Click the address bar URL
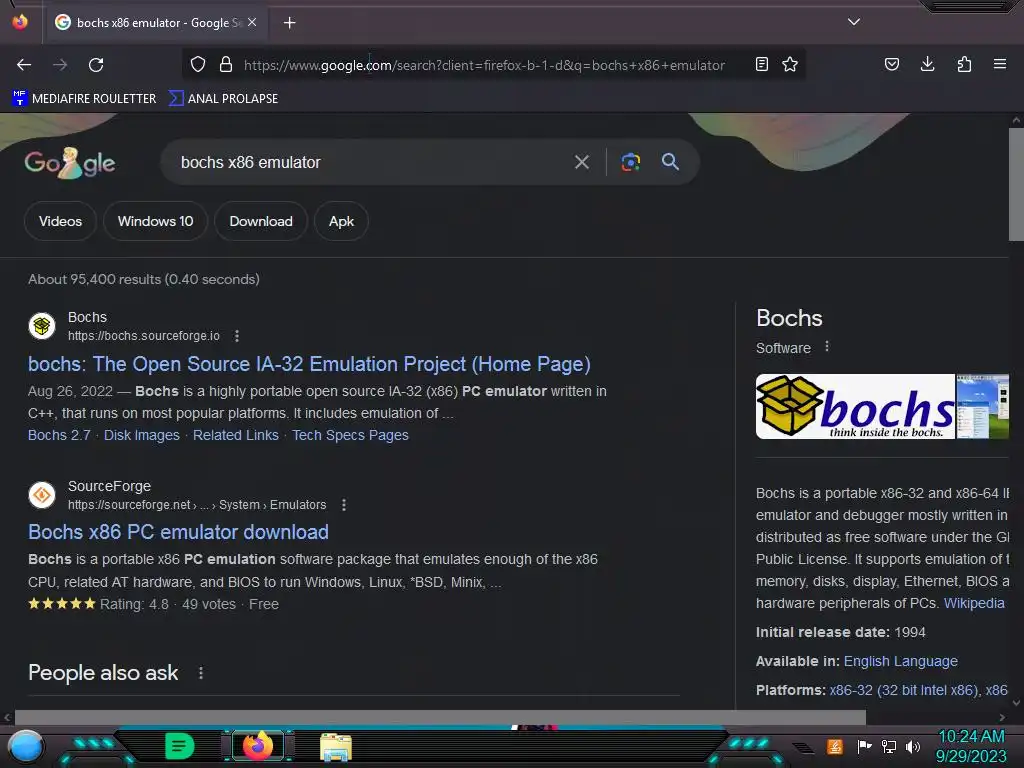This screenshot has width=1024, height=768. (x=484, y=65)
